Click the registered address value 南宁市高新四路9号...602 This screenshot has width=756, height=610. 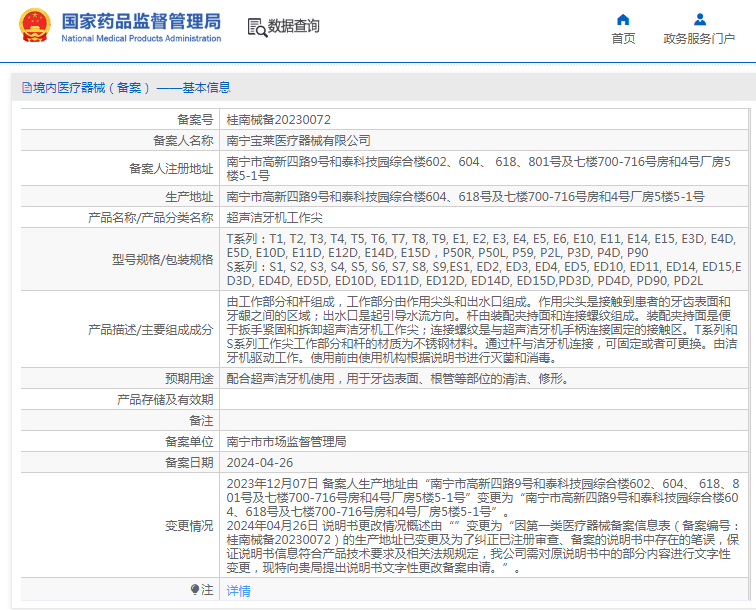click(x=479, y=169)
